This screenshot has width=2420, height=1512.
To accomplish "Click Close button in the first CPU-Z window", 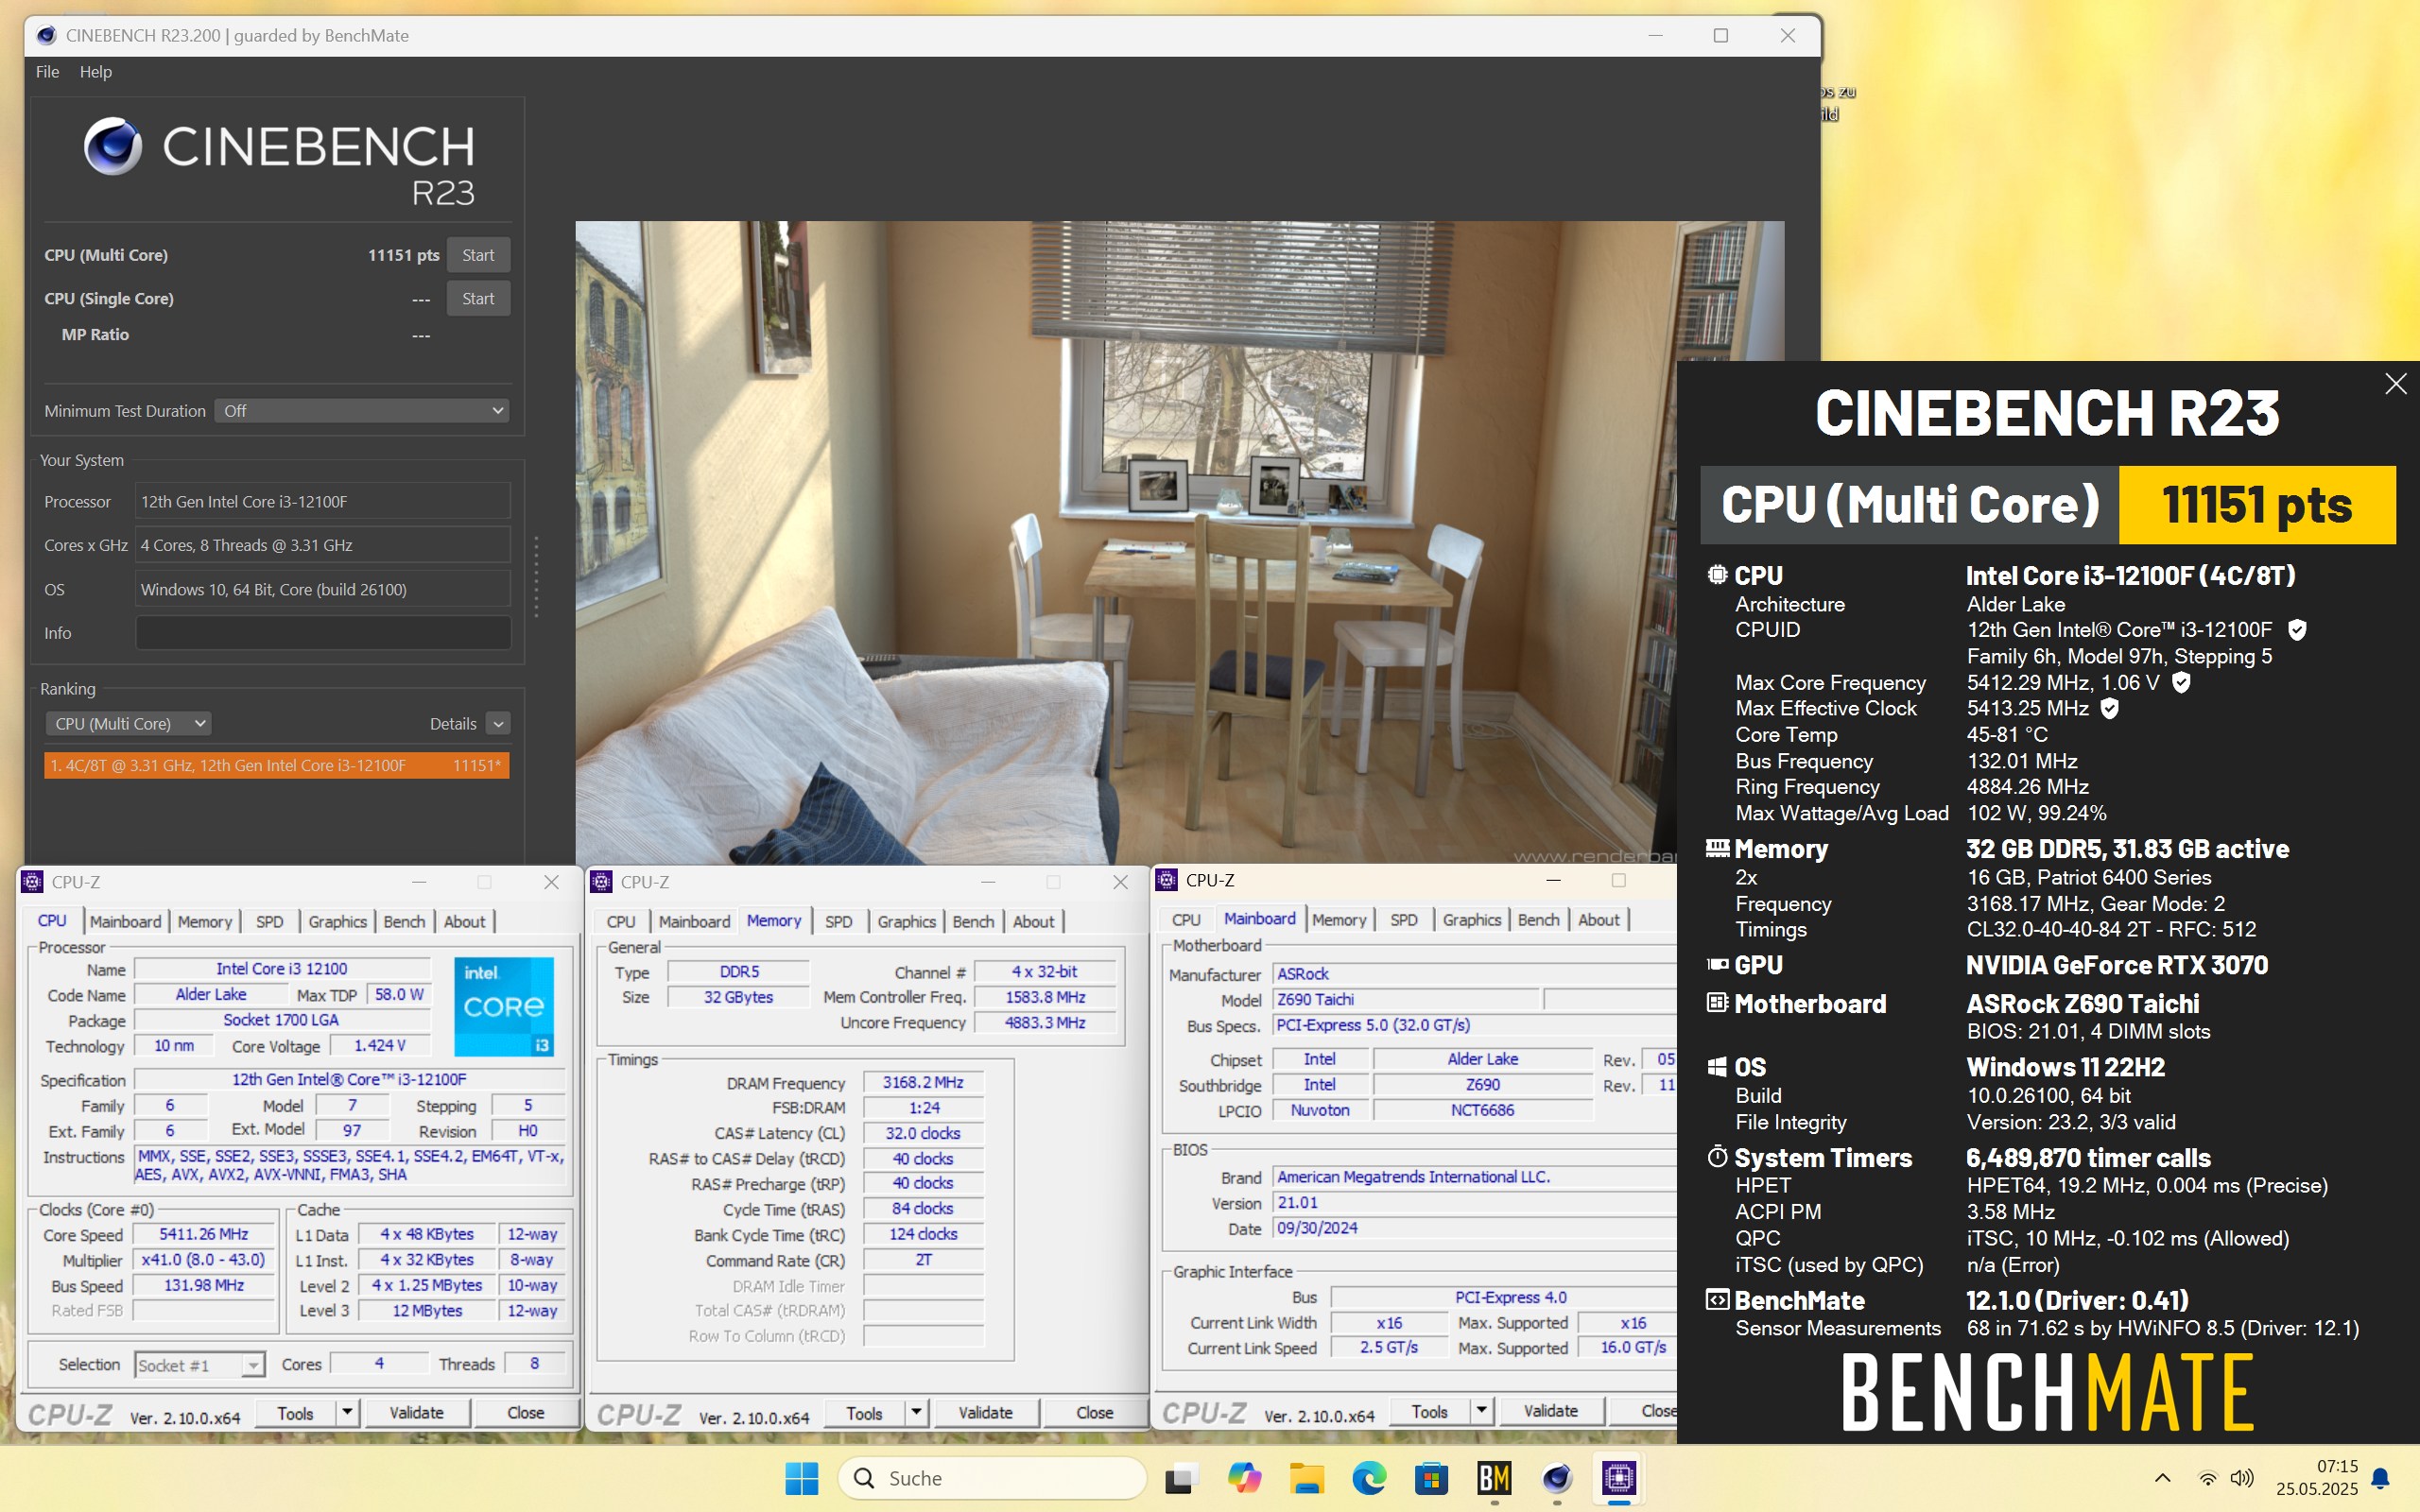I will [x=525, y=1412].
